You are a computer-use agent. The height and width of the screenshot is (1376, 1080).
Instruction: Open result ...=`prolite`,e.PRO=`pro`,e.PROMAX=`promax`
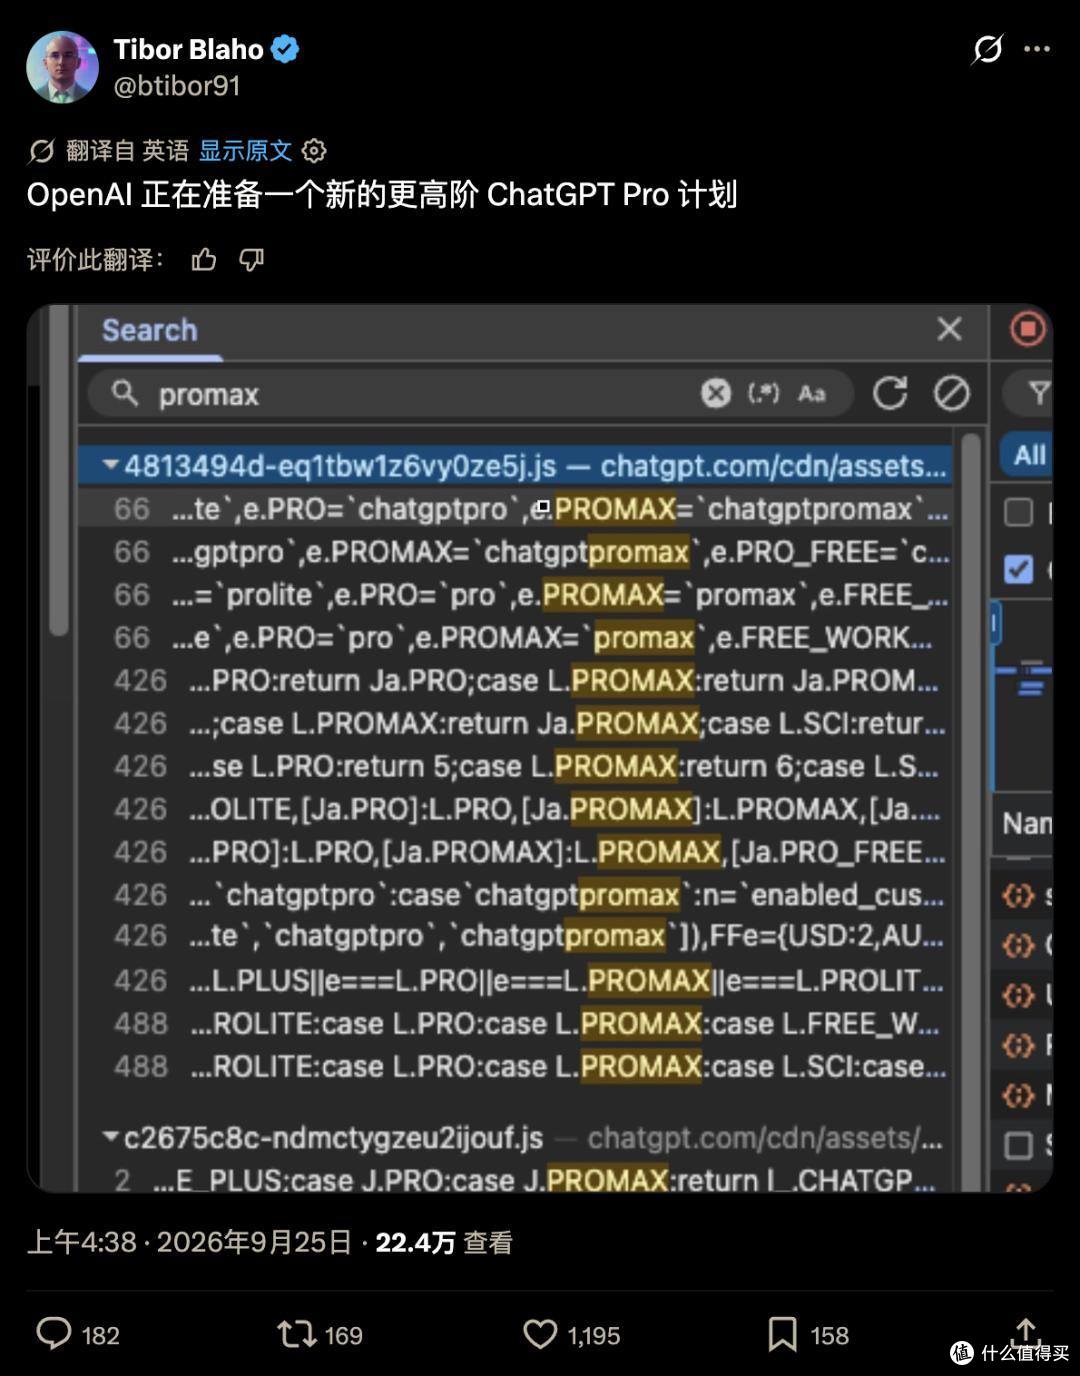517,595
